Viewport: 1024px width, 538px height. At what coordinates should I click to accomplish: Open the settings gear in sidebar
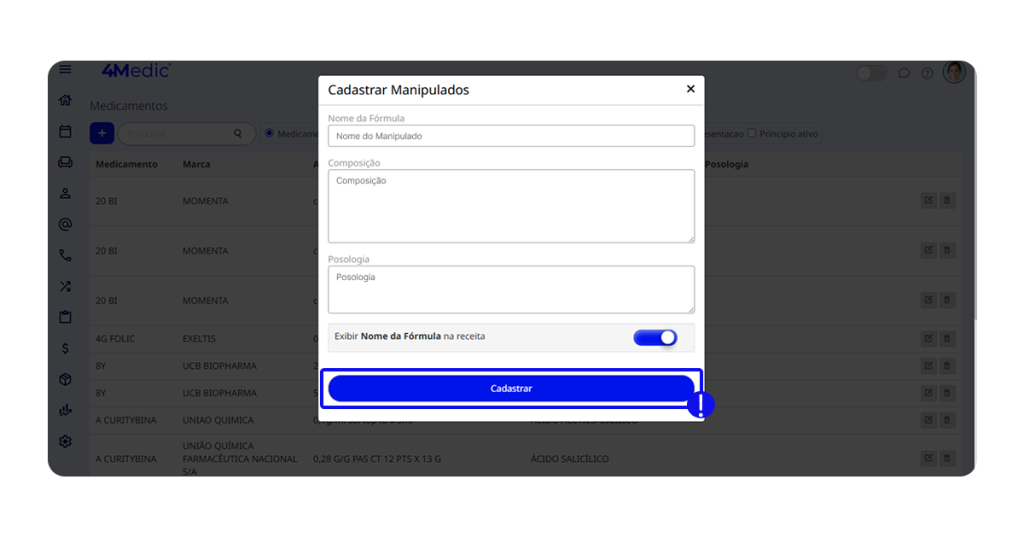coord(65,441)
